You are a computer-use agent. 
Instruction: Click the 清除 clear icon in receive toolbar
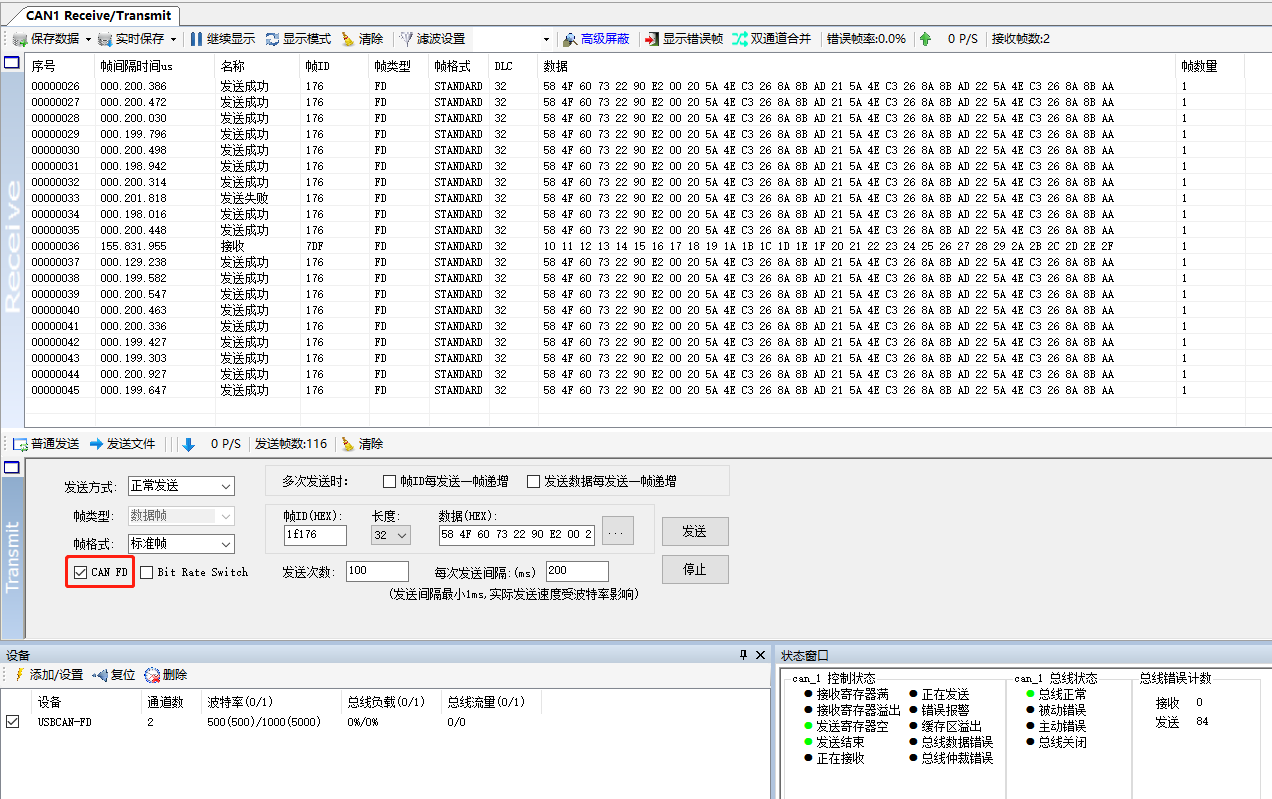pyautogui.click(x=362, y=38)
